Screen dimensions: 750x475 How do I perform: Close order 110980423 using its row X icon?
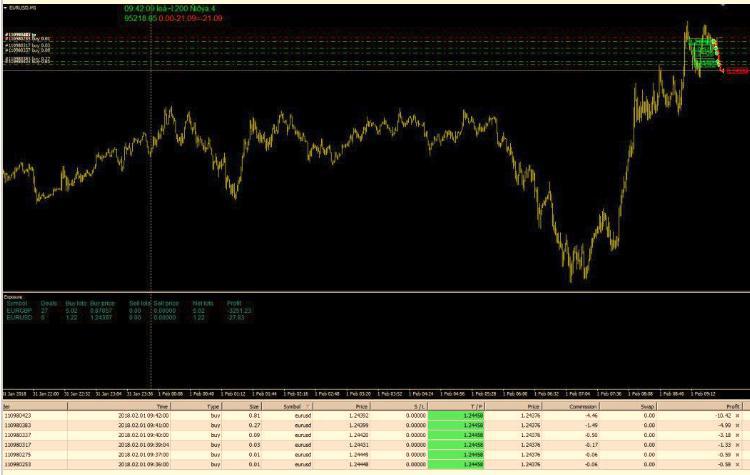(x=738, y=414)
